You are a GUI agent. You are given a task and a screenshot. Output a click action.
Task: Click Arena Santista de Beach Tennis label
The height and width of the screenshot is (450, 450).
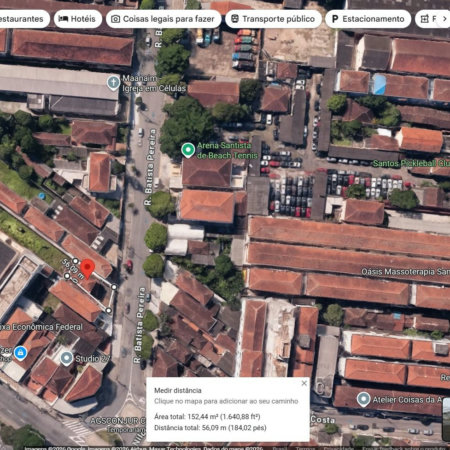click(227, 150)
